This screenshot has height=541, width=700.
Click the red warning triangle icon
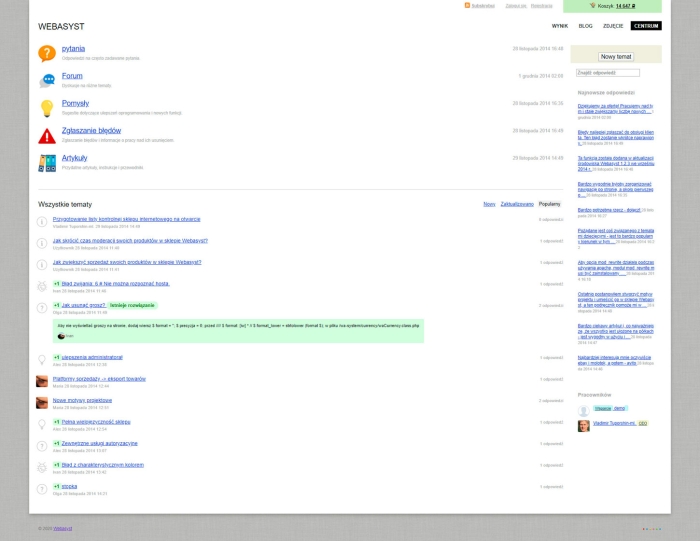click(46, 135)
